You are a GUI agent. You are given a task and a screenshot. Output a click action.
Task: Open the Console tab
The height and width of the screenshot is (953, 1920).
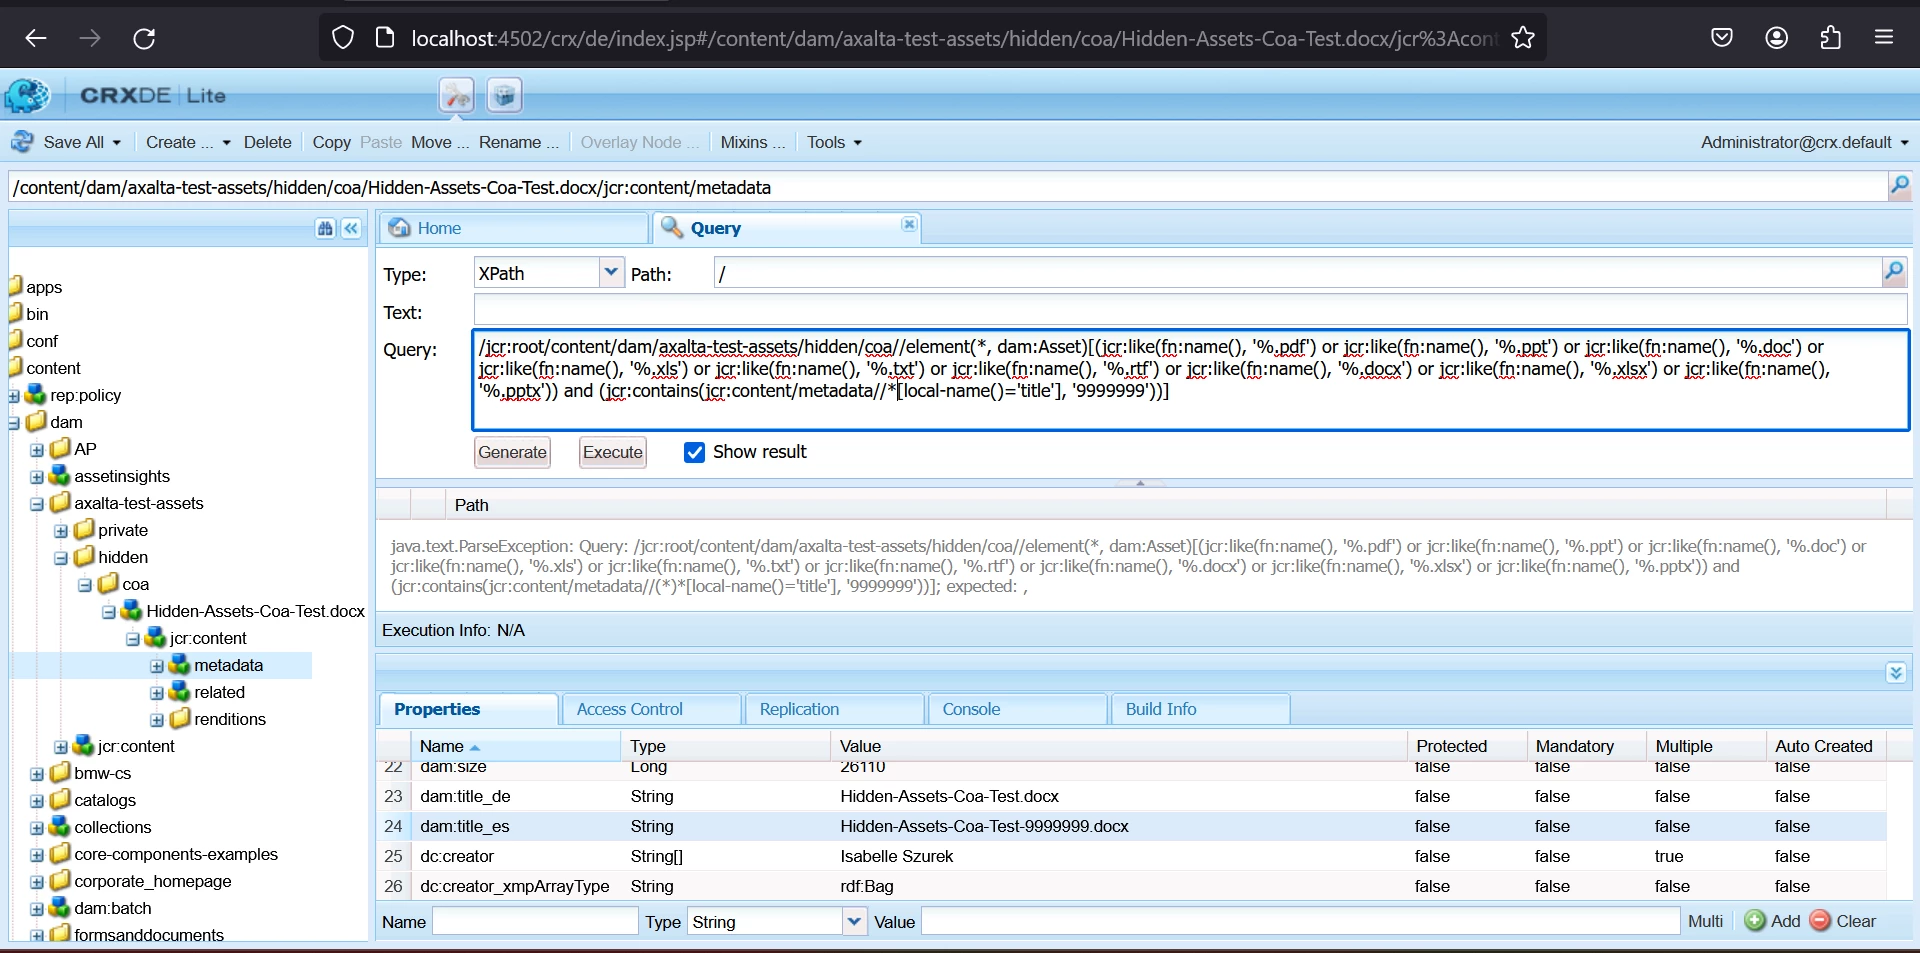tap(1018, 709)
